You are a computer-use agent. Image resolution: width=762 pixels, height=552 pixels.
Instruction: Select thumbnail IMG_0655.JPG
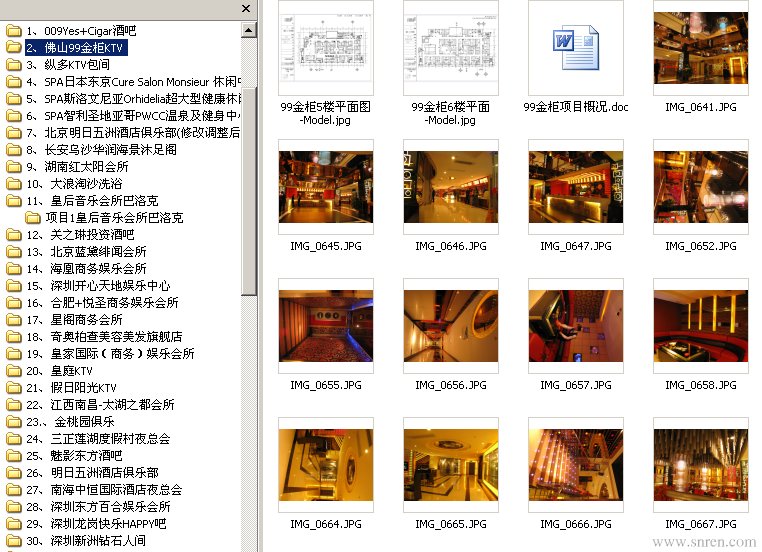326,326
